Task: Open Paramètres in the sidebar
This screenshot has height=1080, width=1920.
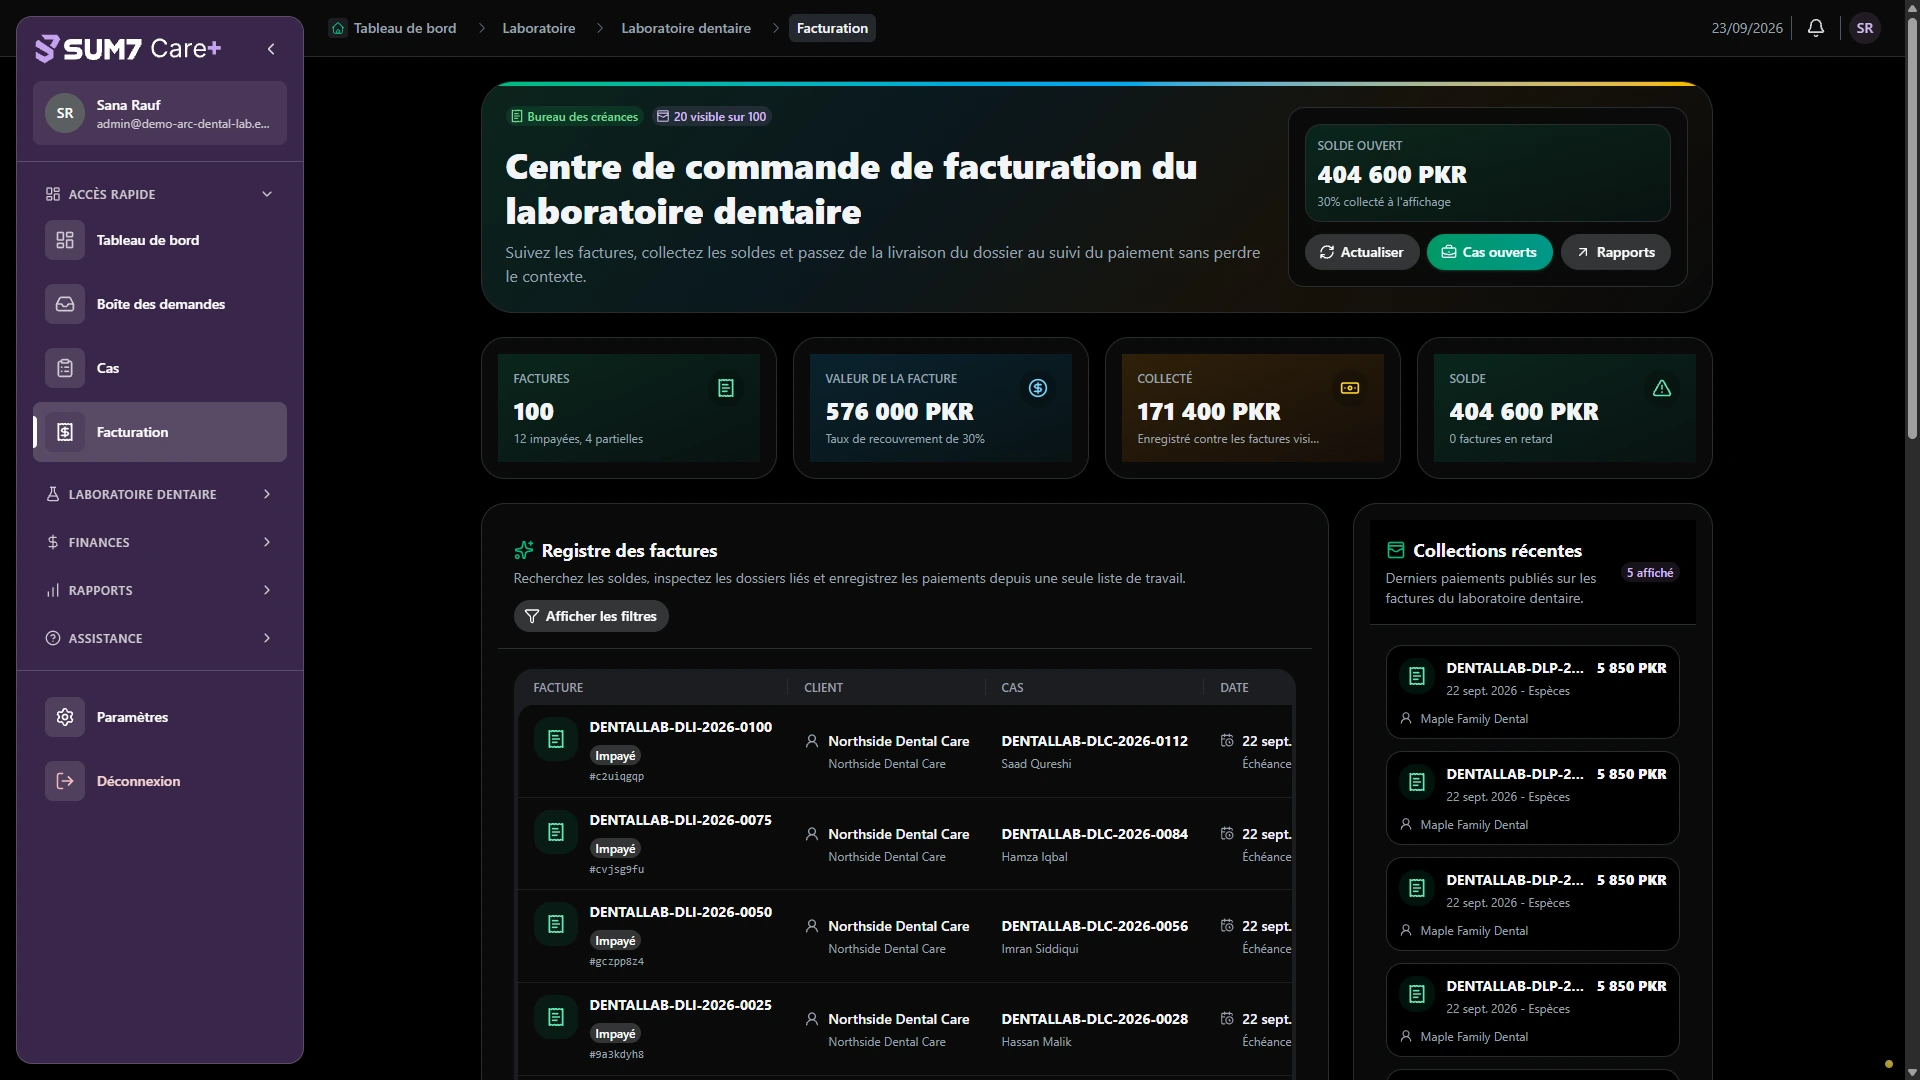Action: click(160, 717)
